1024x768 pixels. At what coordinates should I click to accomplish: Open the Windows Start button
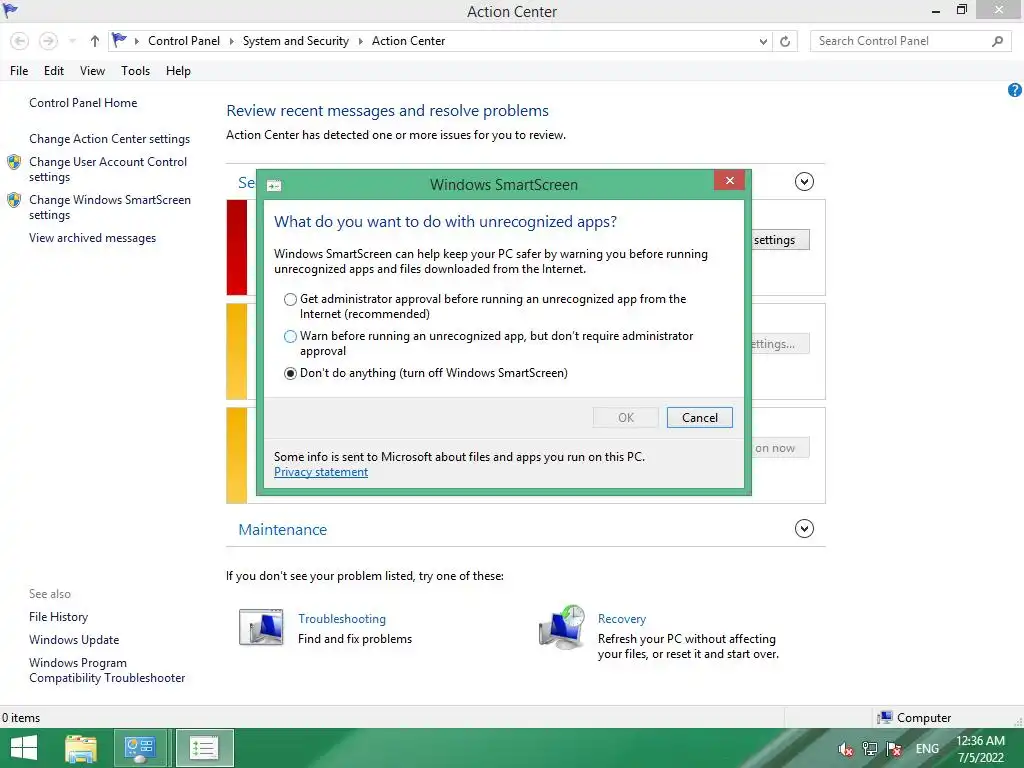(x=24, y=748)
